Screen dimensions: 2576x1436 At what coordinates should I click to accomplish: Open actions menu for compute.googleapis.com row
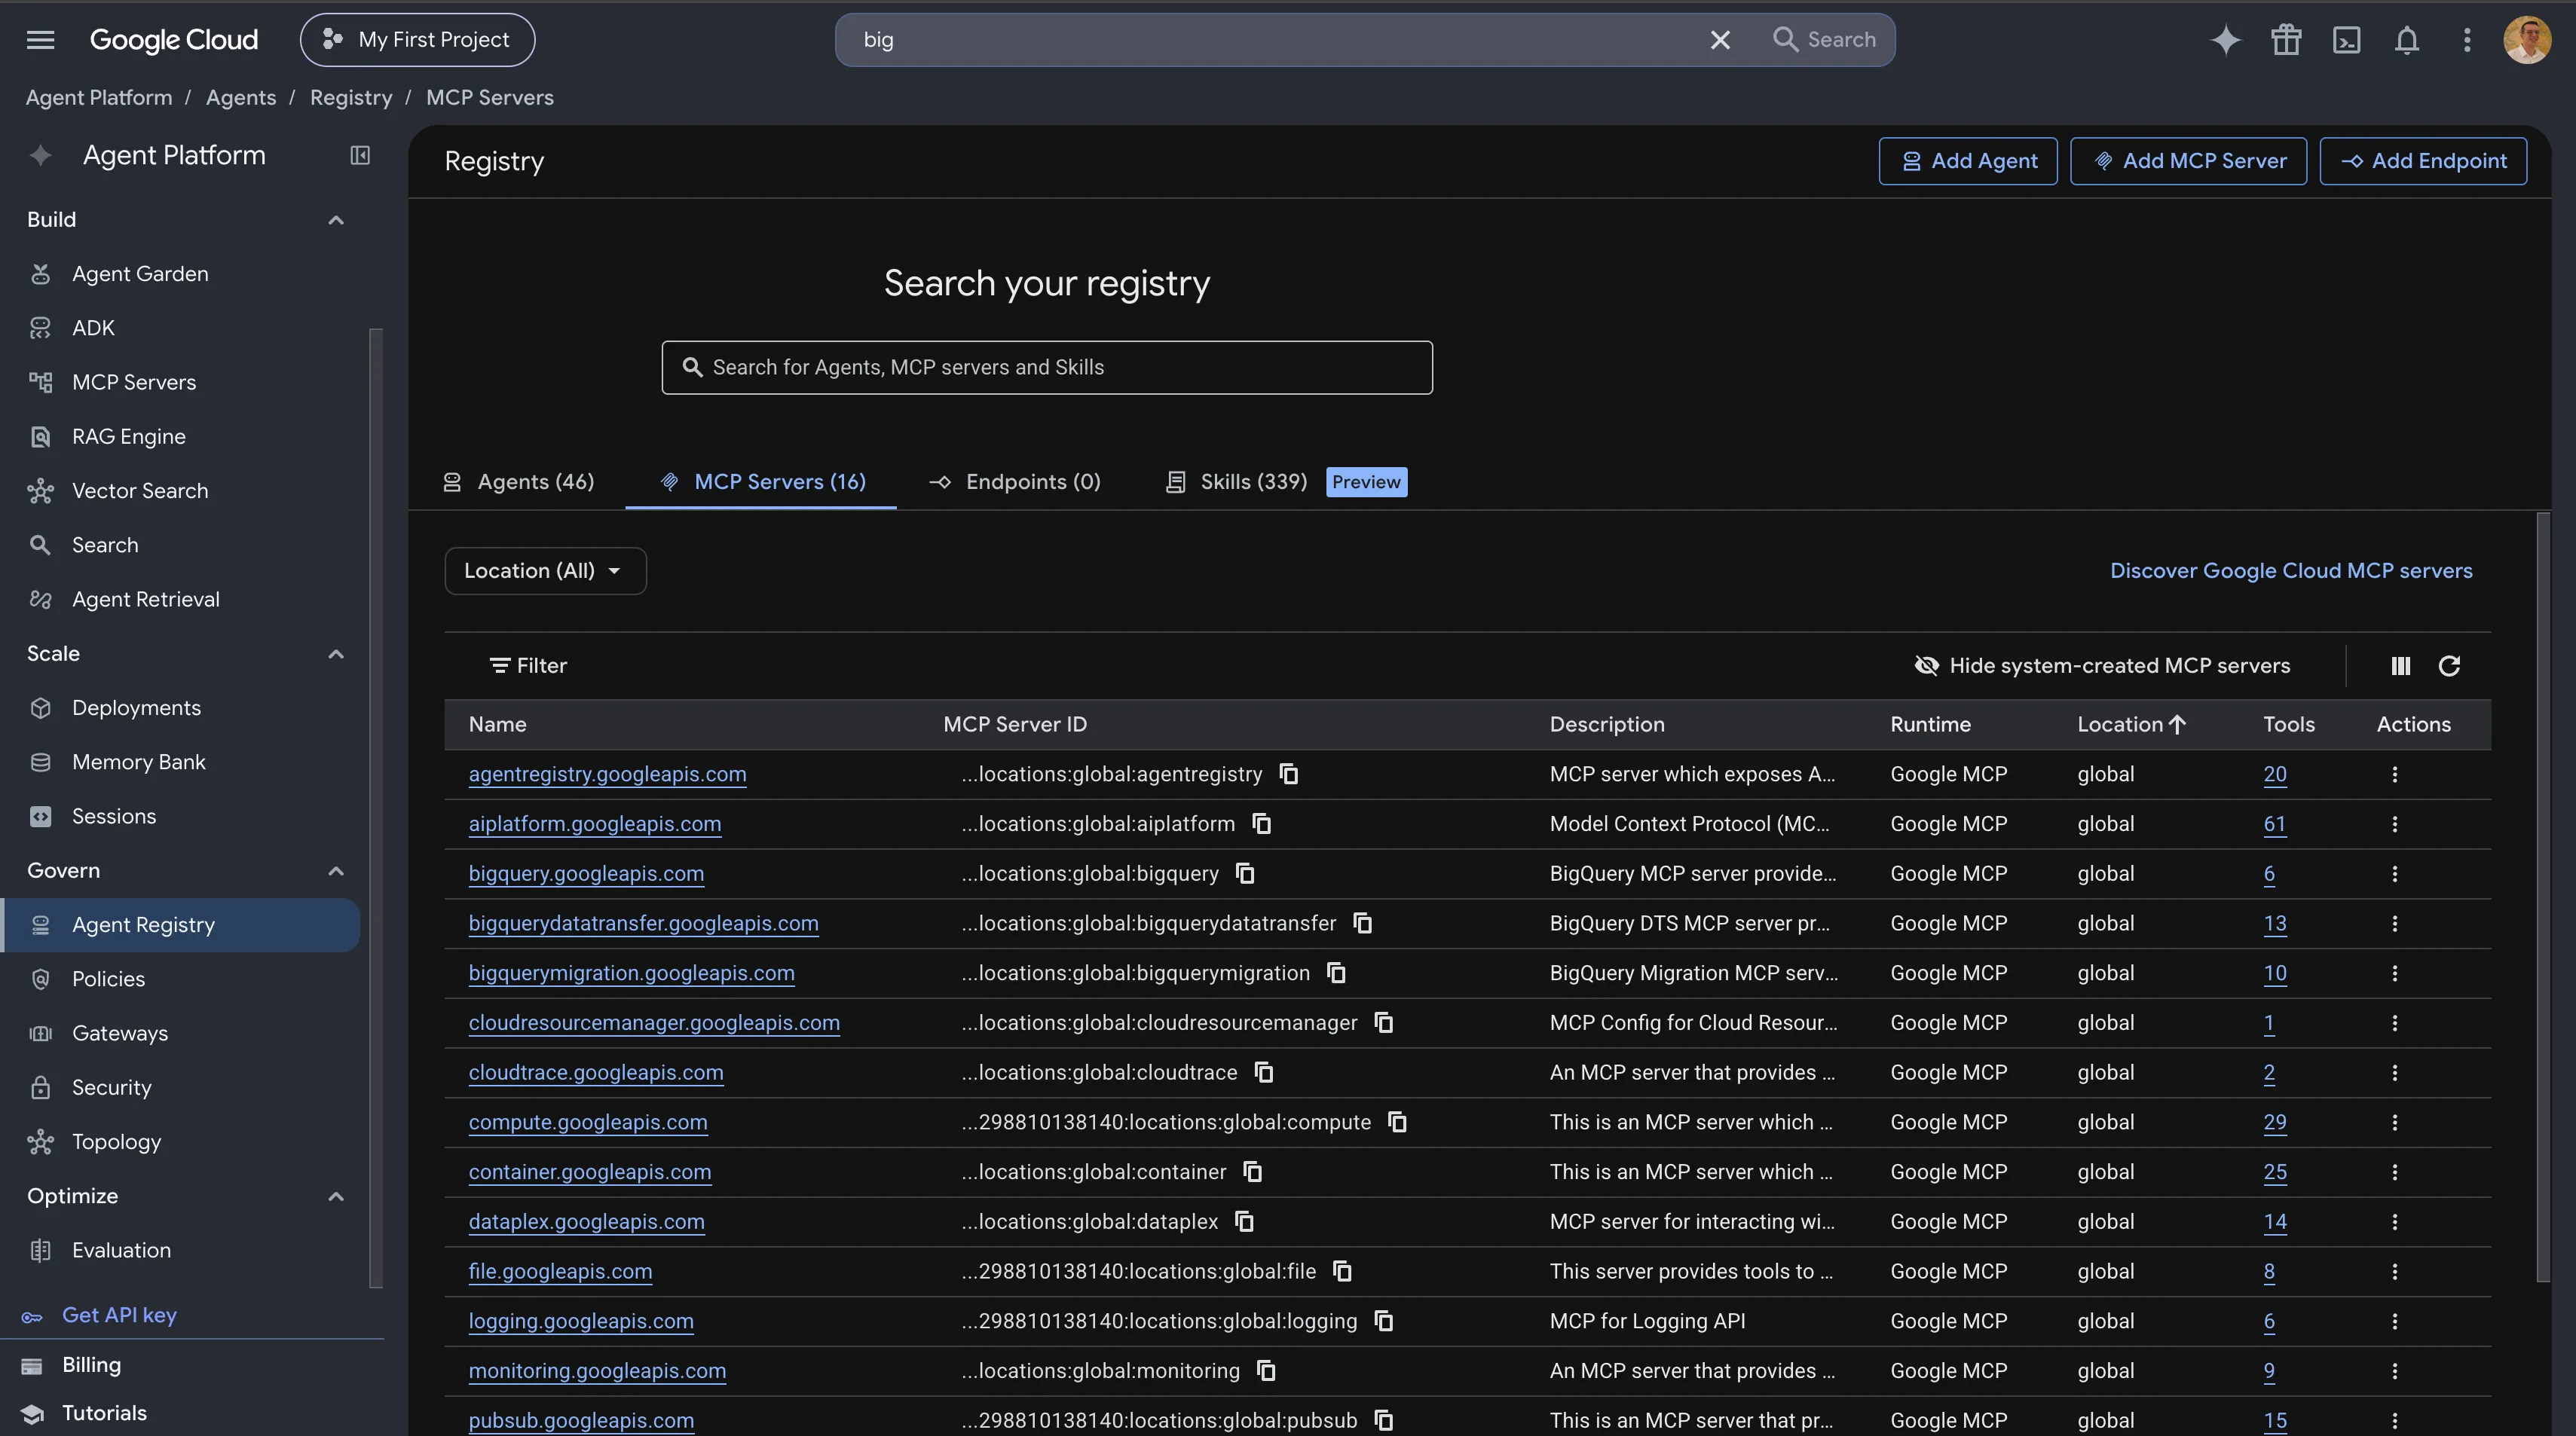pyautogui.click(x=2394, y=1122)
